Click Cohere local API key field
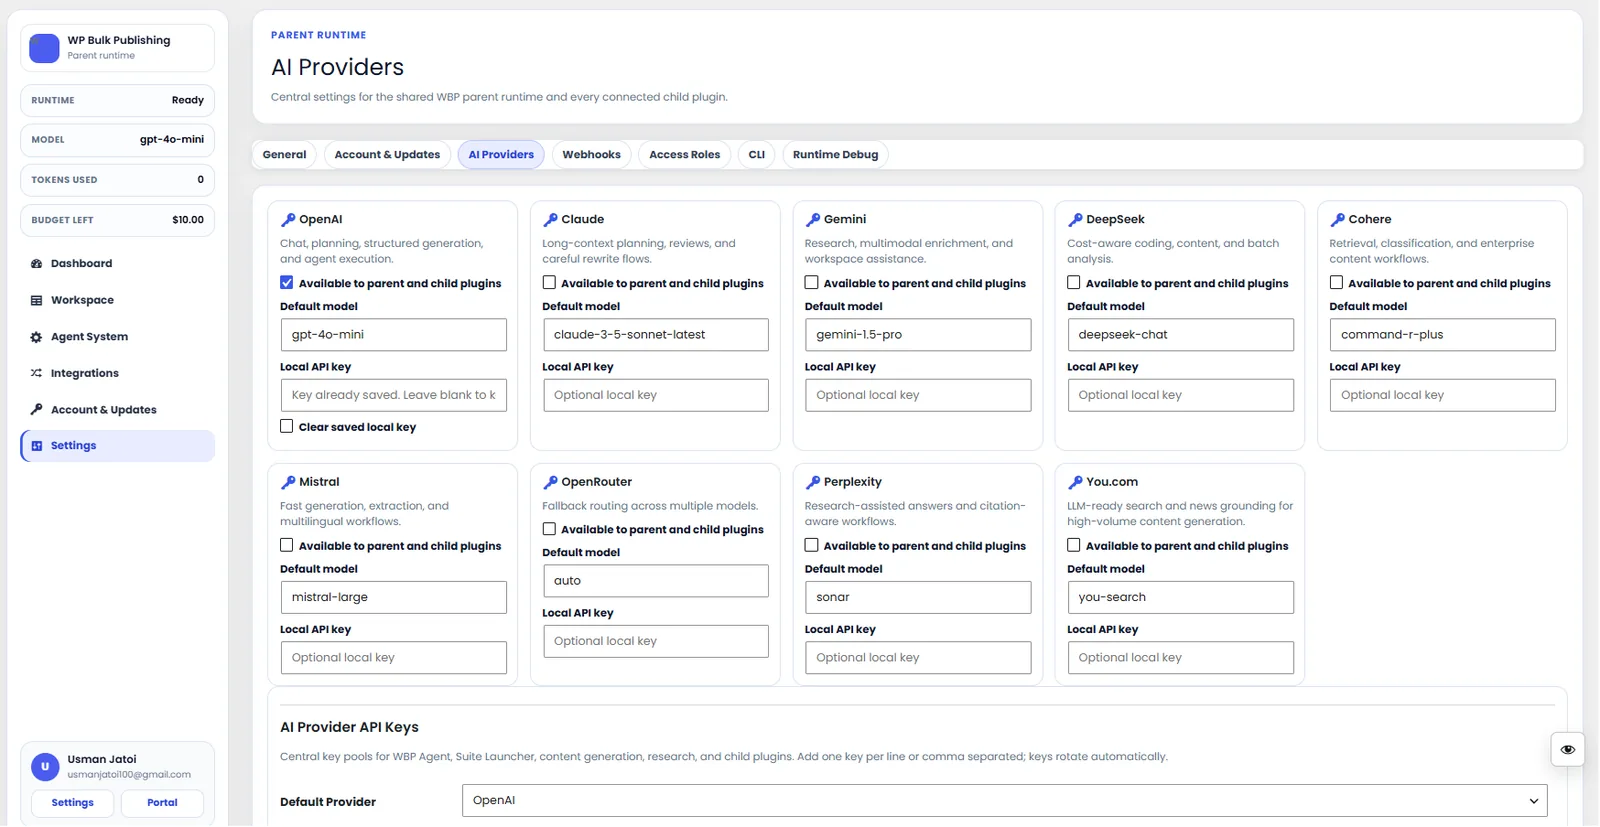Viewport: 1600px width, 827px height. [x=1442, y=395]
